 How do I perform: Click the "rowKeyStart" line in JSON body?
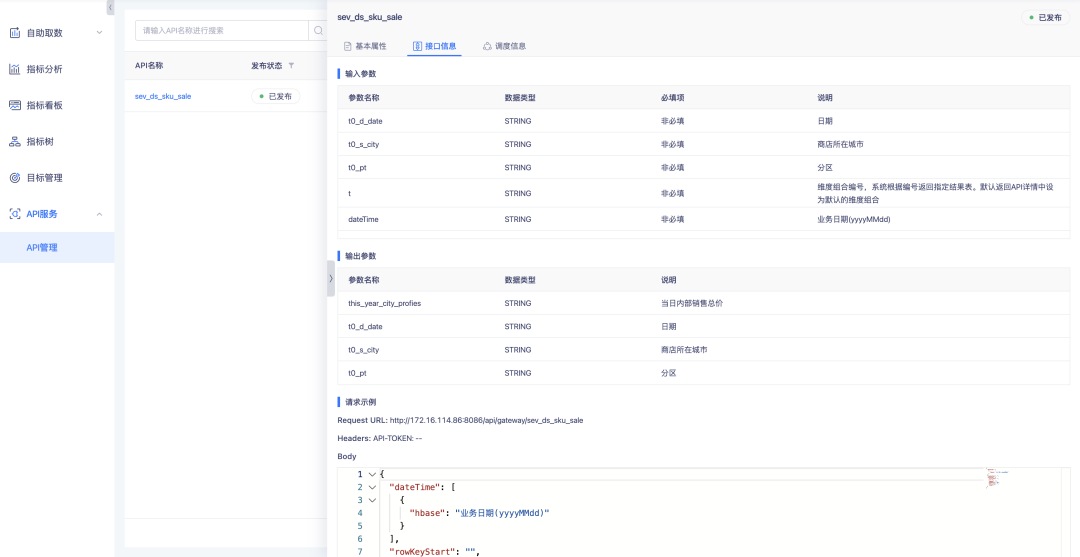[434, 551]
